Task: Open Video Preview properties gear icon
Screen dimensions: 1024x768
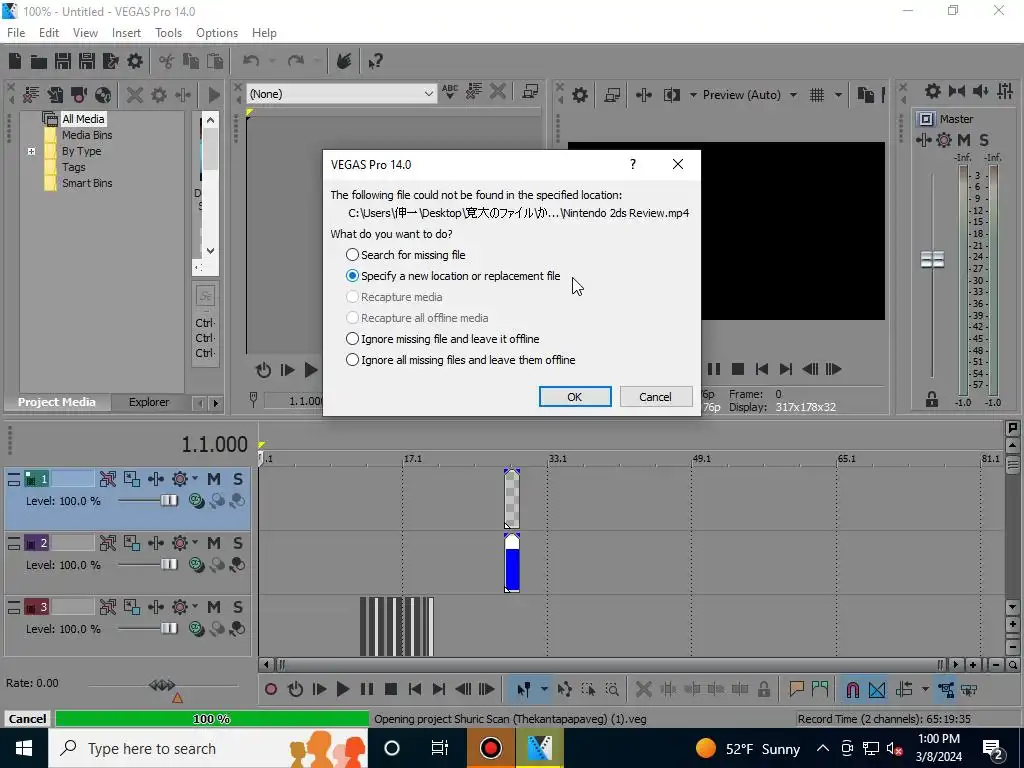Action: (580, 95)
